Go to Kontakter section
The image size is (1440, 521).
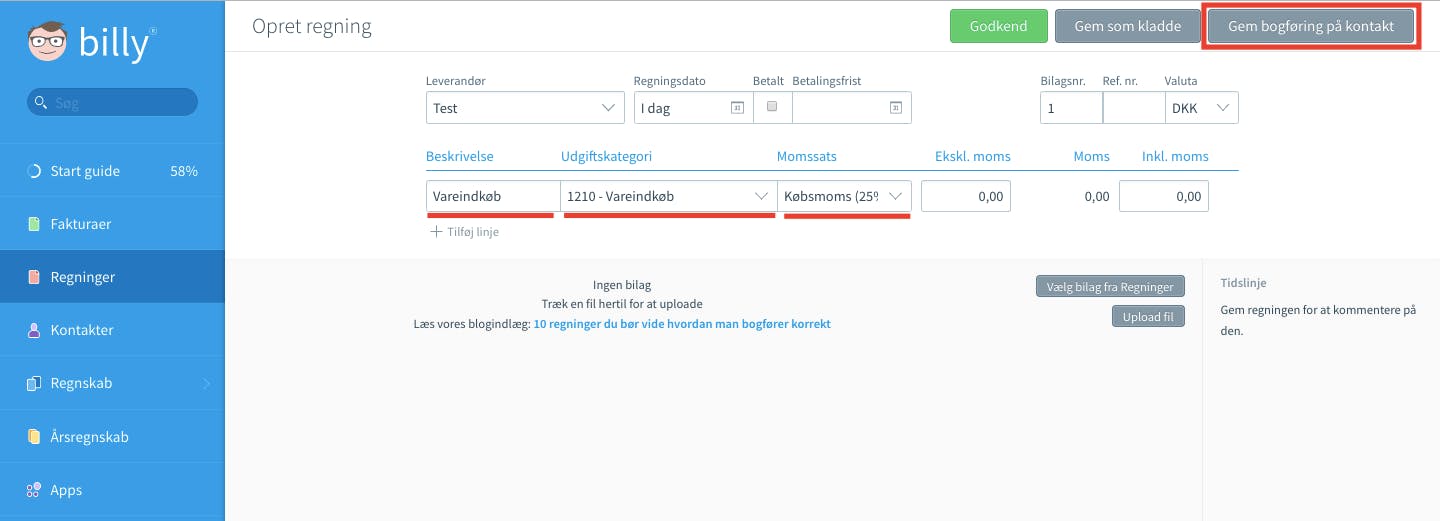112,330
